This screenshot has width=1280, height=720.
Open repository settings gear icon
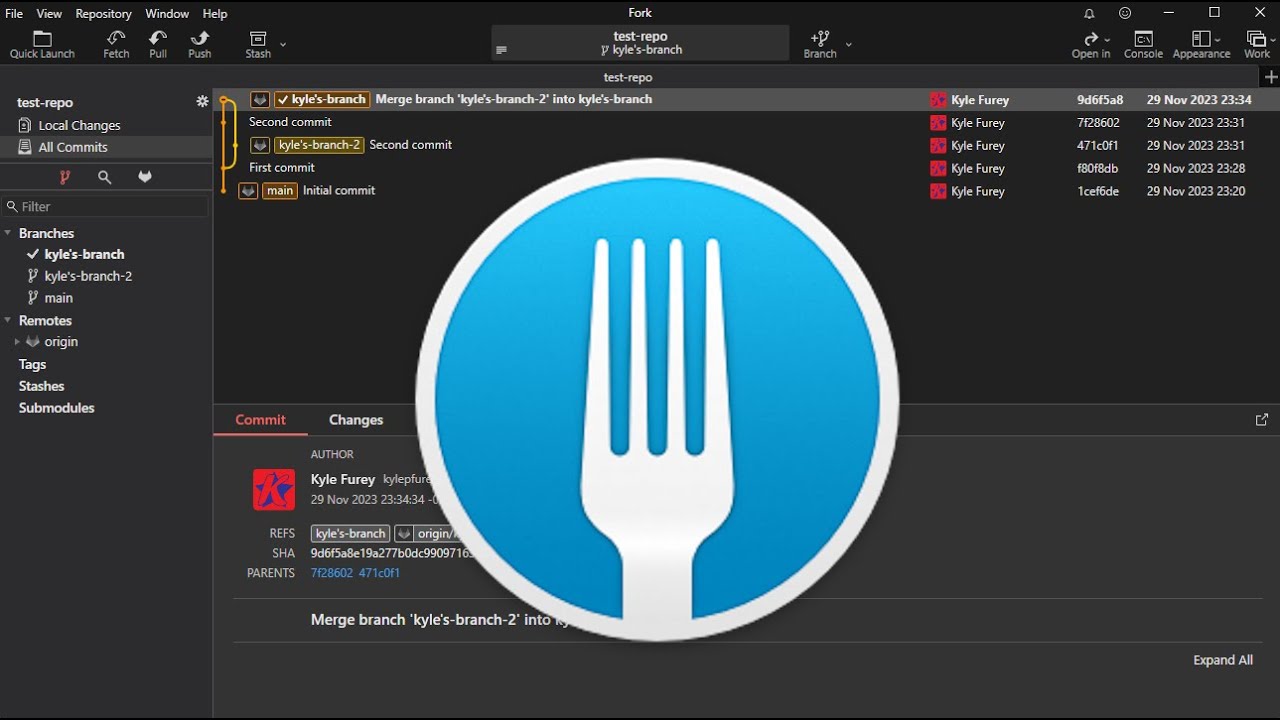(x=202, y=102)
